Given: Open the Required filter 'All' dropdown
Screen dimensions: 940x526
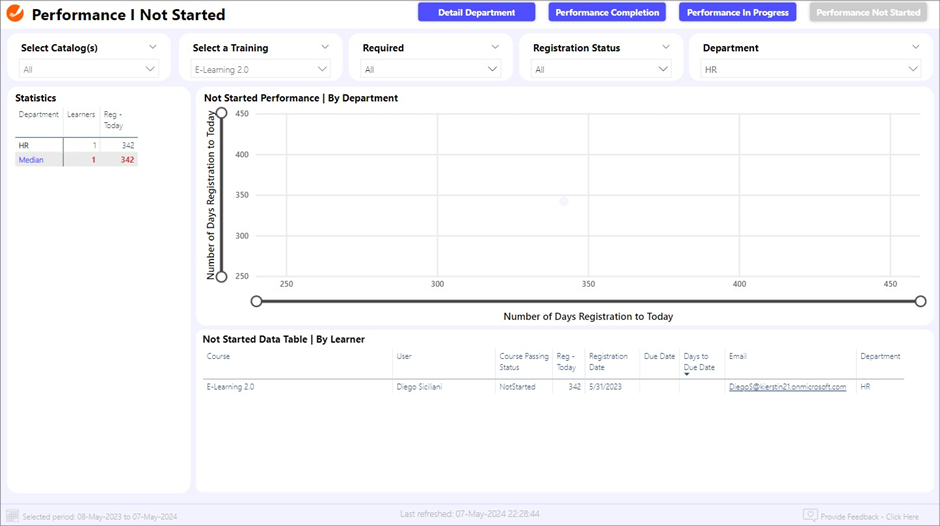Looking at the screenshot, I should click(x=431, y=69).
